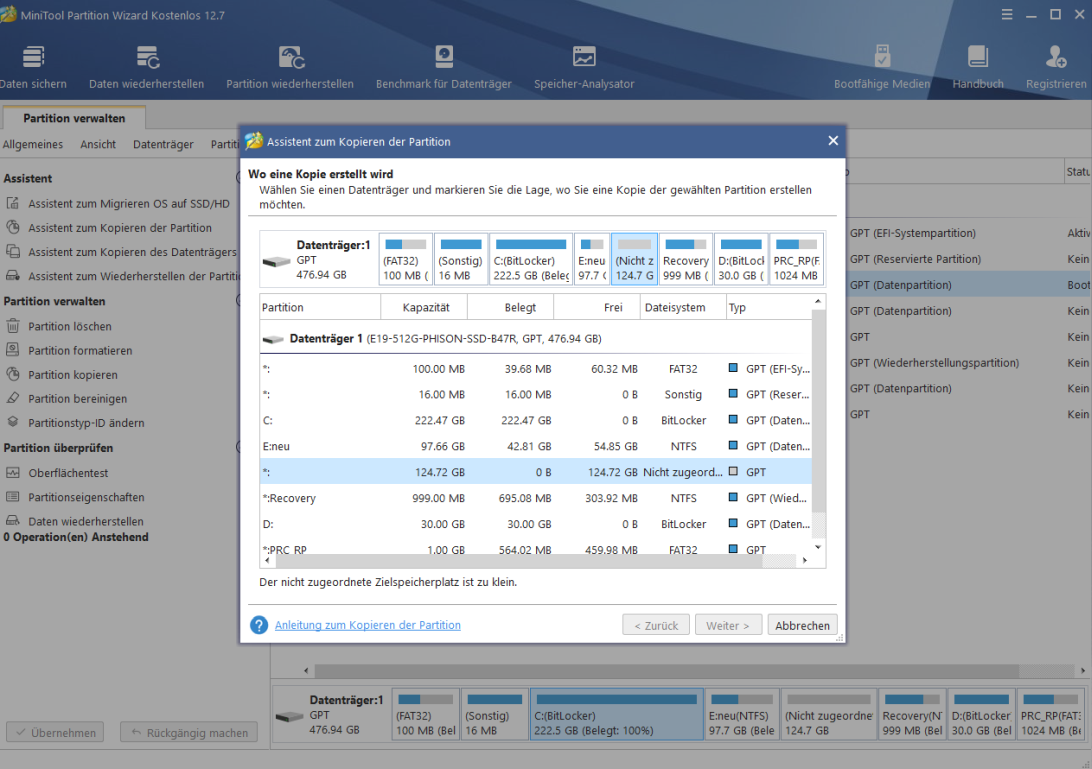1092x769 pixels.
Task: Select Partitionstyp-ID ändern
Action: coord(86,423)
